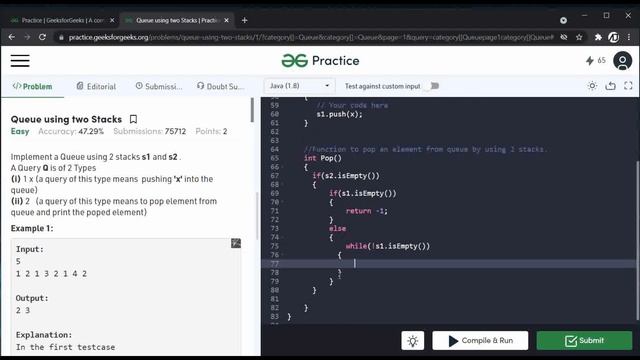The width and height of the screenshot is (640, 360).
Task: Click the Easy difficulty label
Action: point(20,131)
